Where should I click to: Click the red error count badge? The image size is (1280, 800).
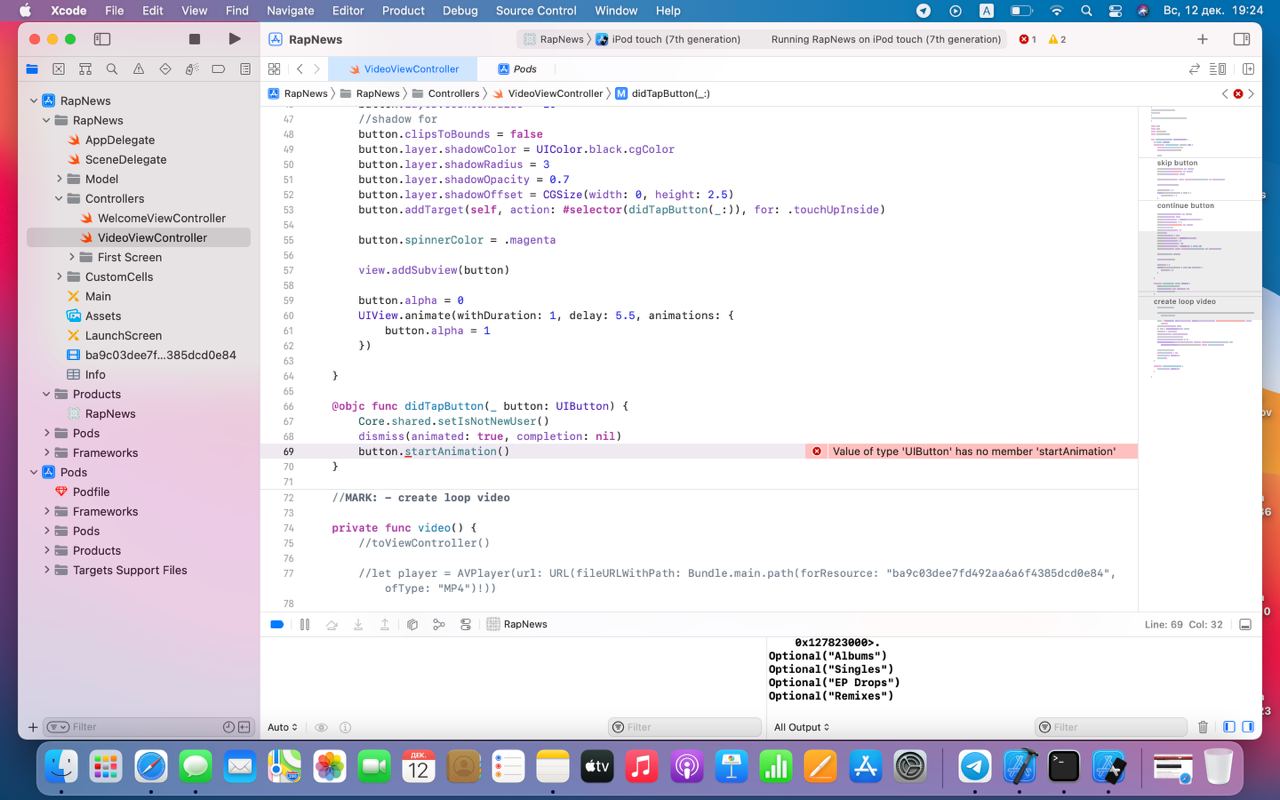(x=1027, y=39)
